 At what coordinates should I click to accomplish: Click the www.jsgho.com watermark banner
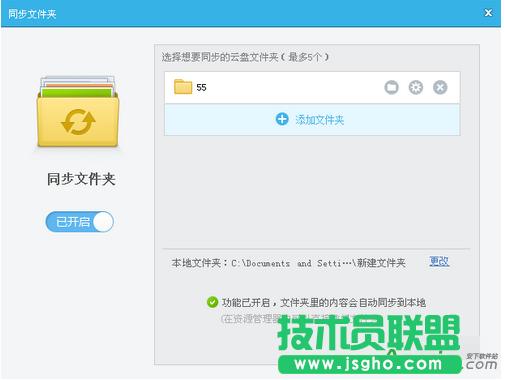pyautogui.click(x=369, y=364)
